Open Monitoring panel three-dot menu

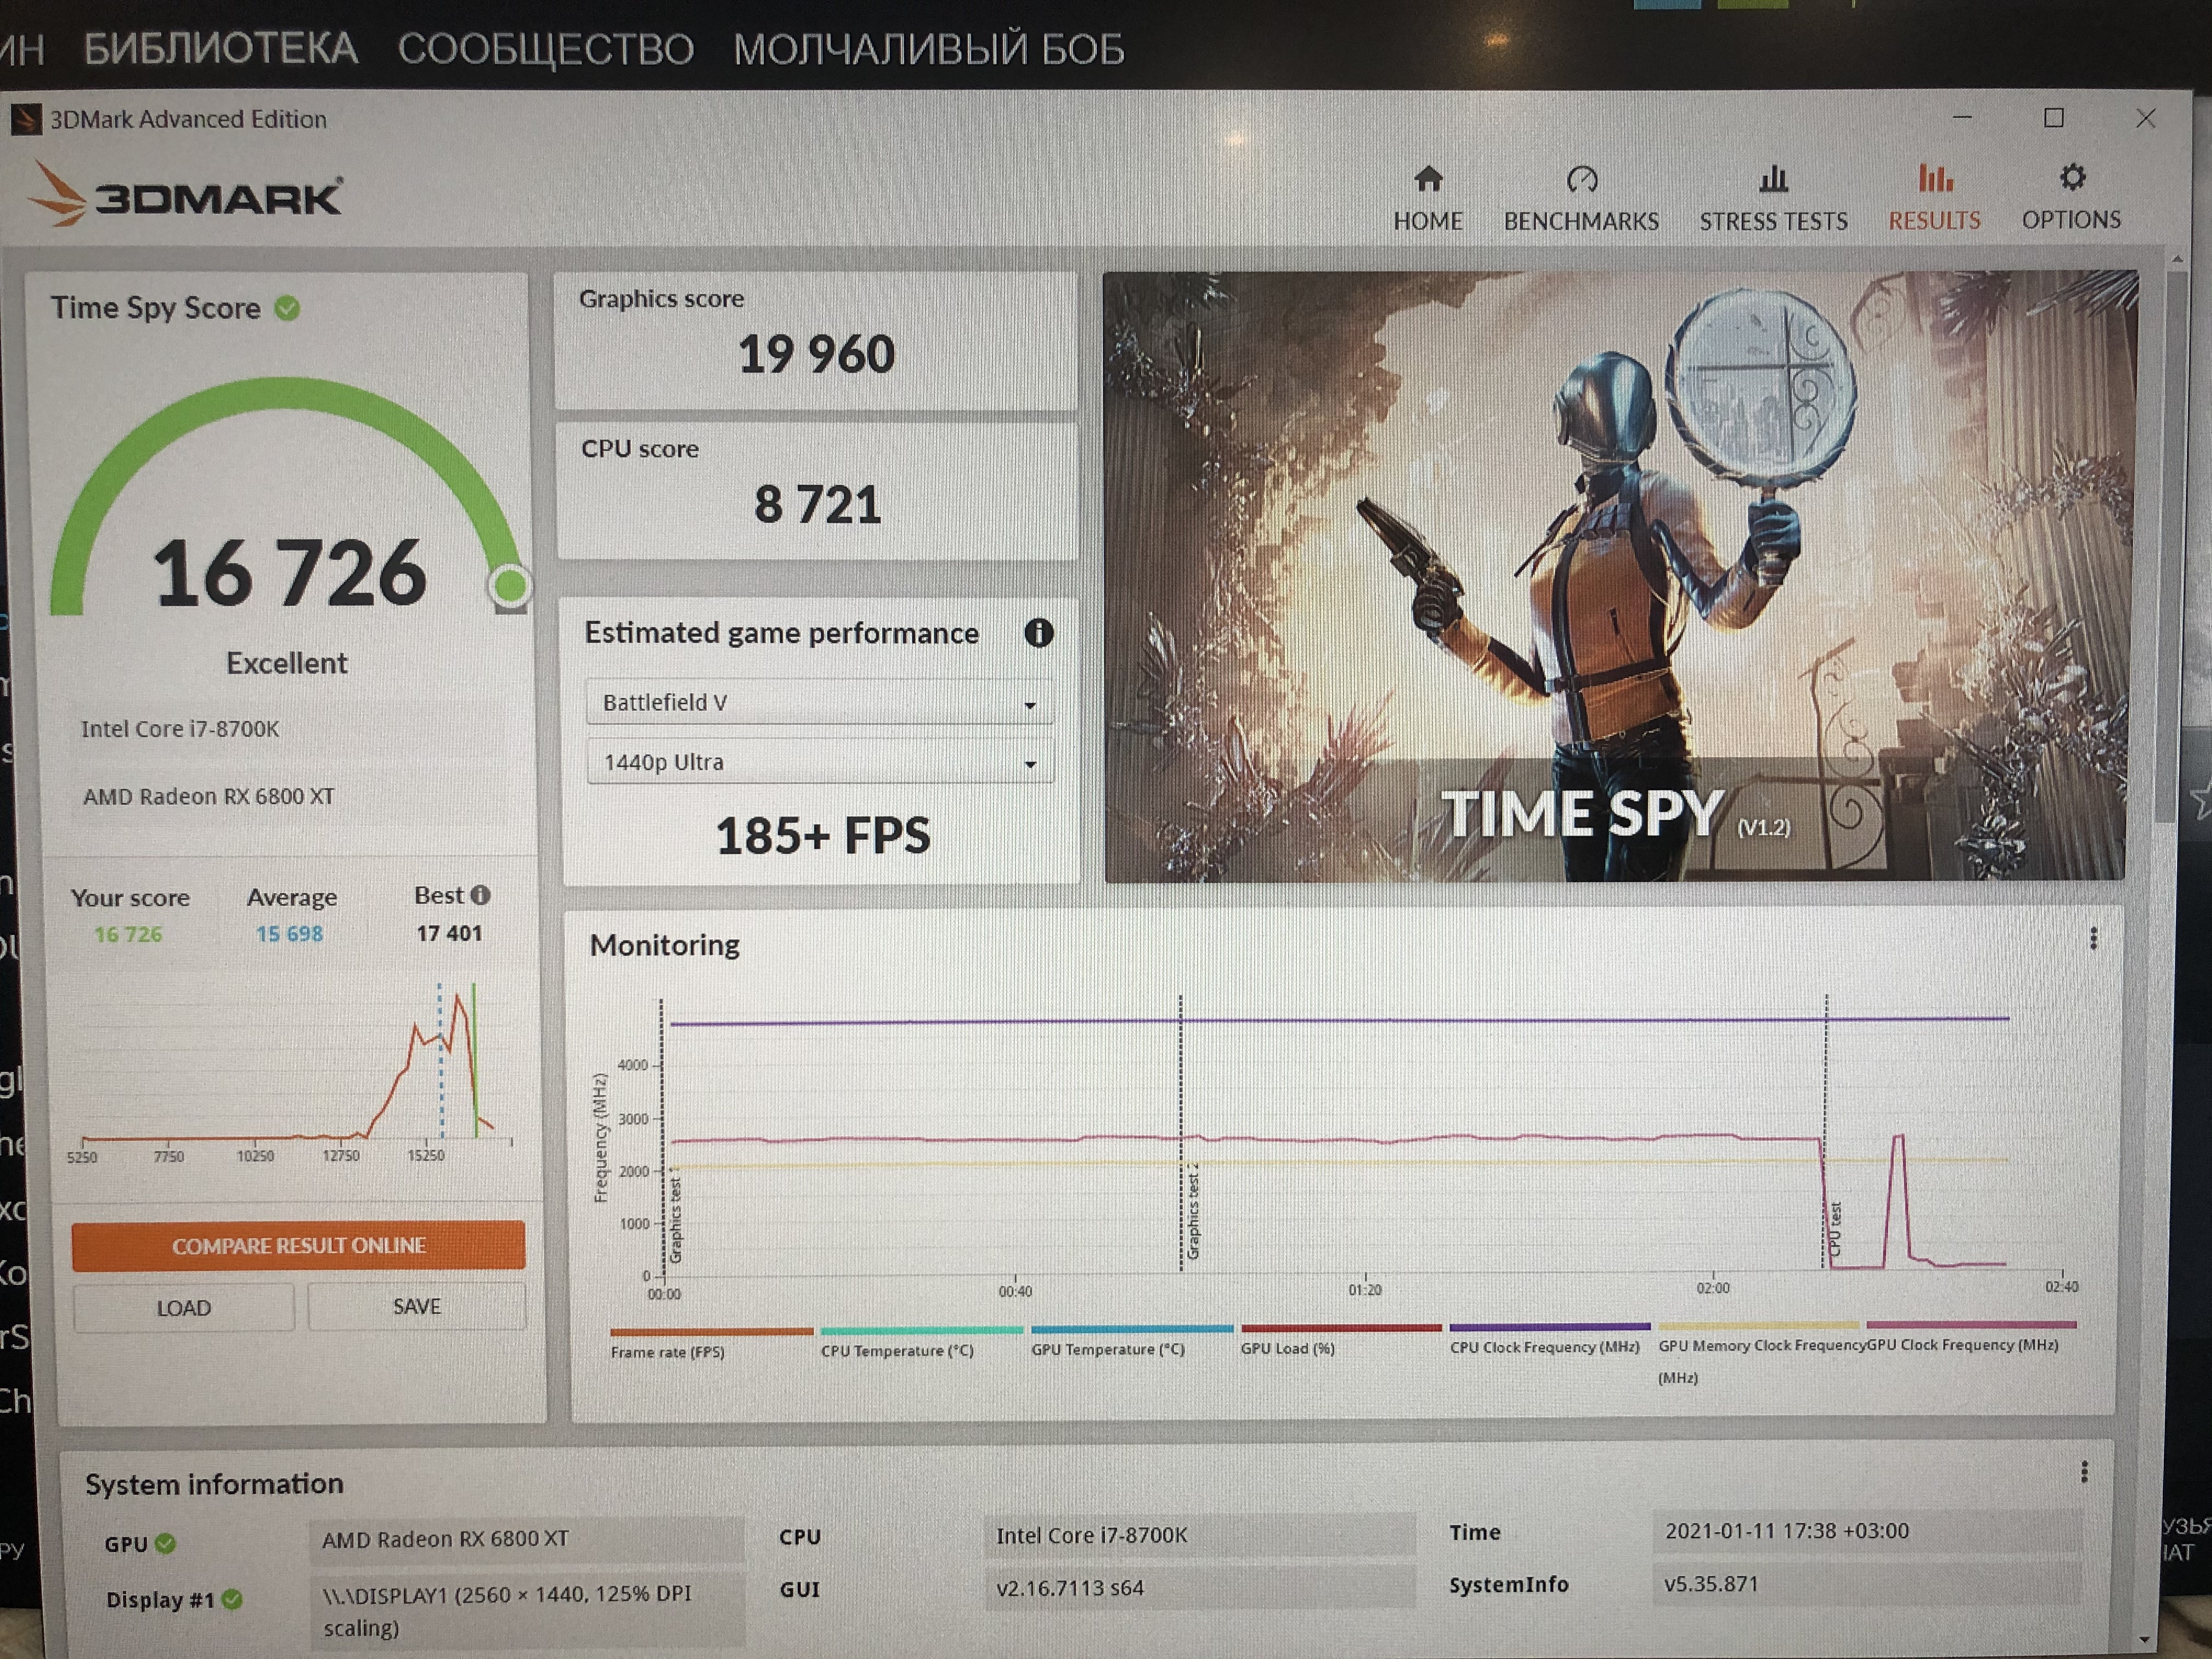2093,938
